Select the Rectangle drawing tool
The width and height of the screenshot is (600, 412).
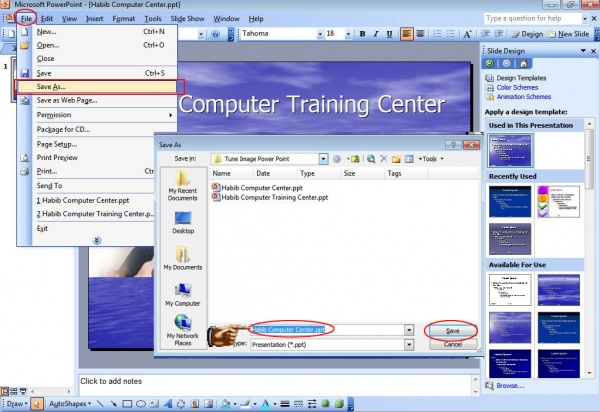tap(127, 404)
